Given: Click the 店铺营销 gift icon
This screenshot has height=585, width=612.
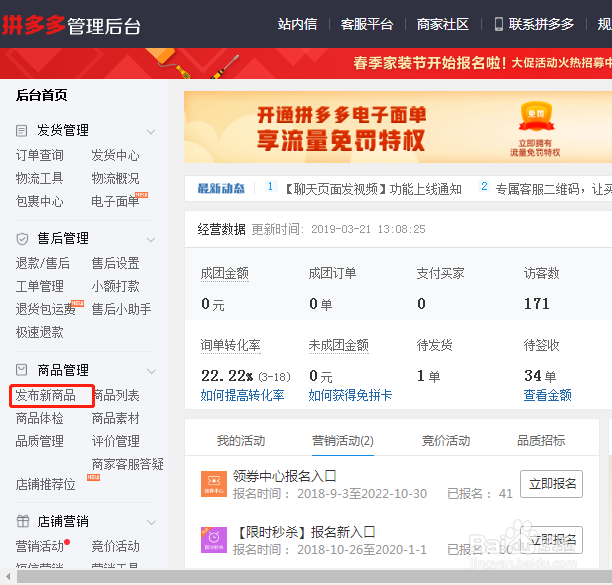Looking at the screenshot, I should pyautogui.click(x=23, y=521).
